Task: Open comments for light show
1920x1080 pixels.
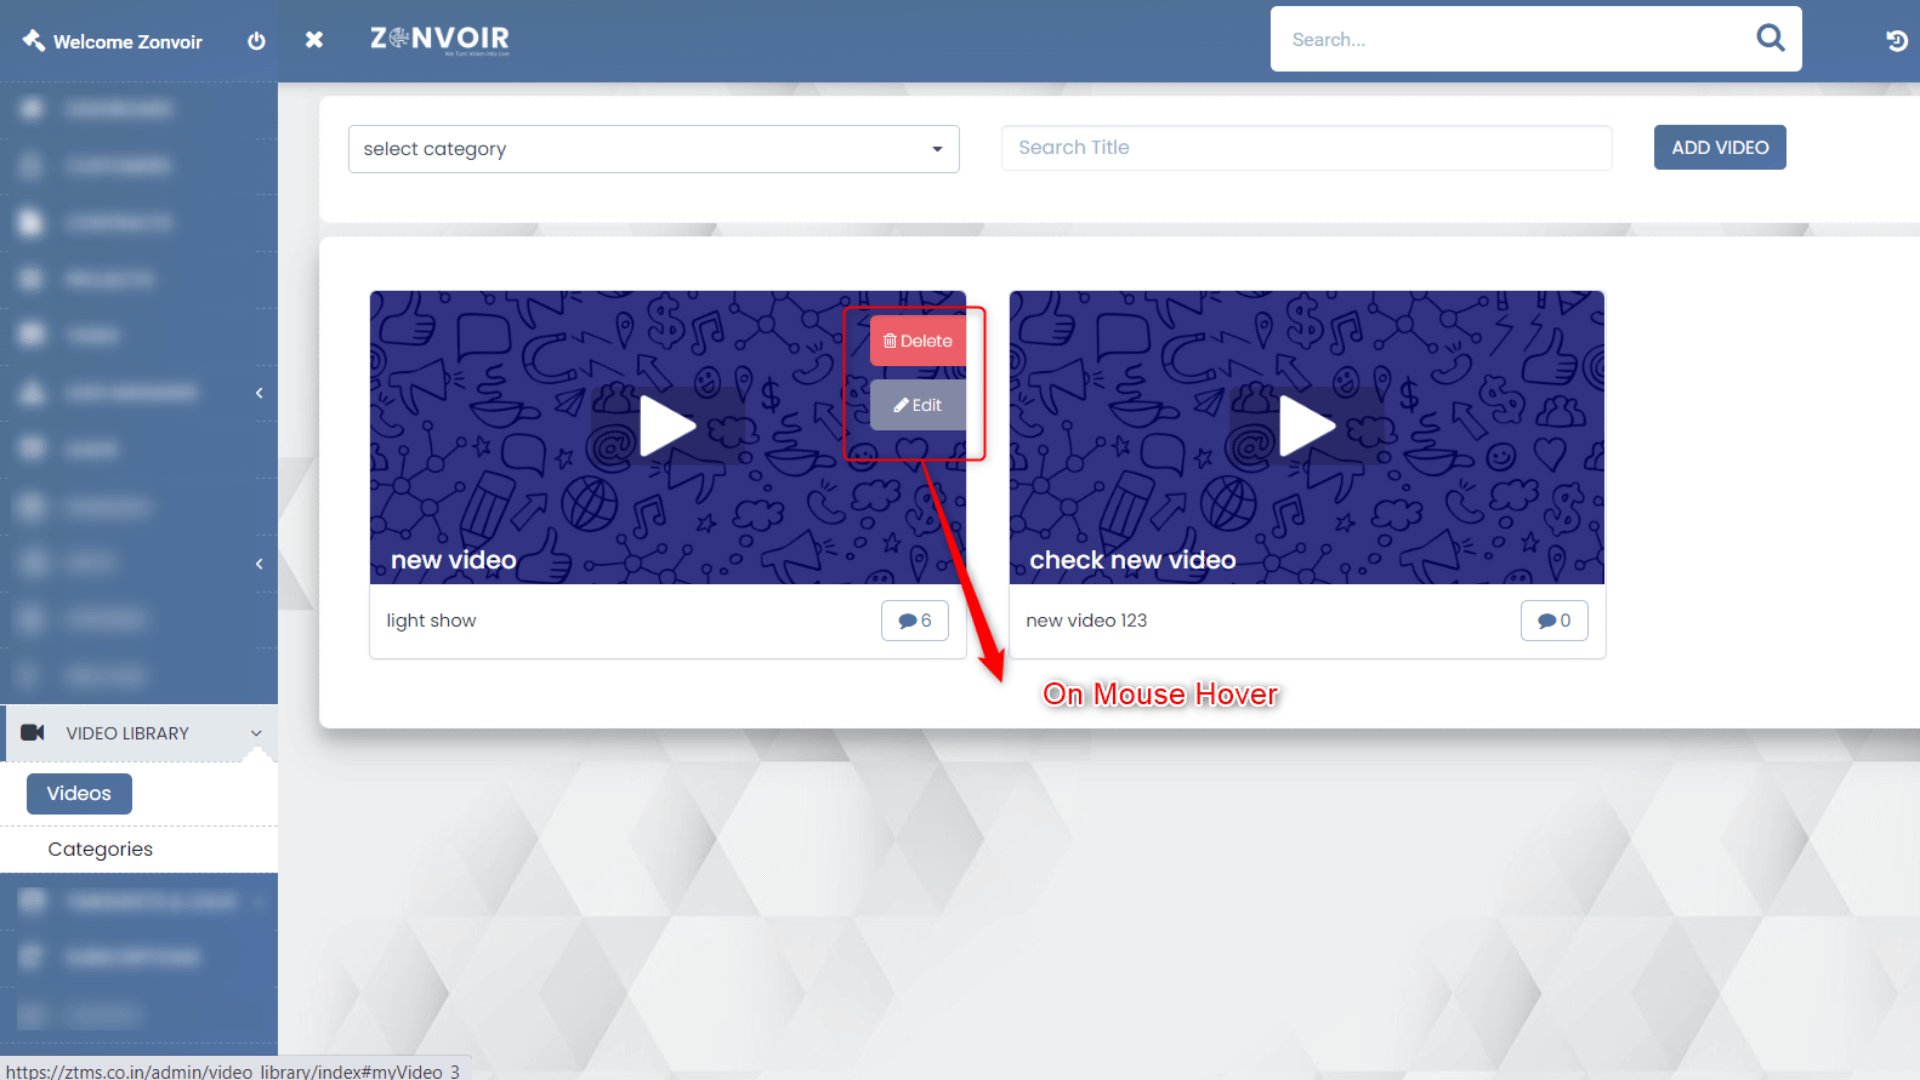Action: point(914,621)
